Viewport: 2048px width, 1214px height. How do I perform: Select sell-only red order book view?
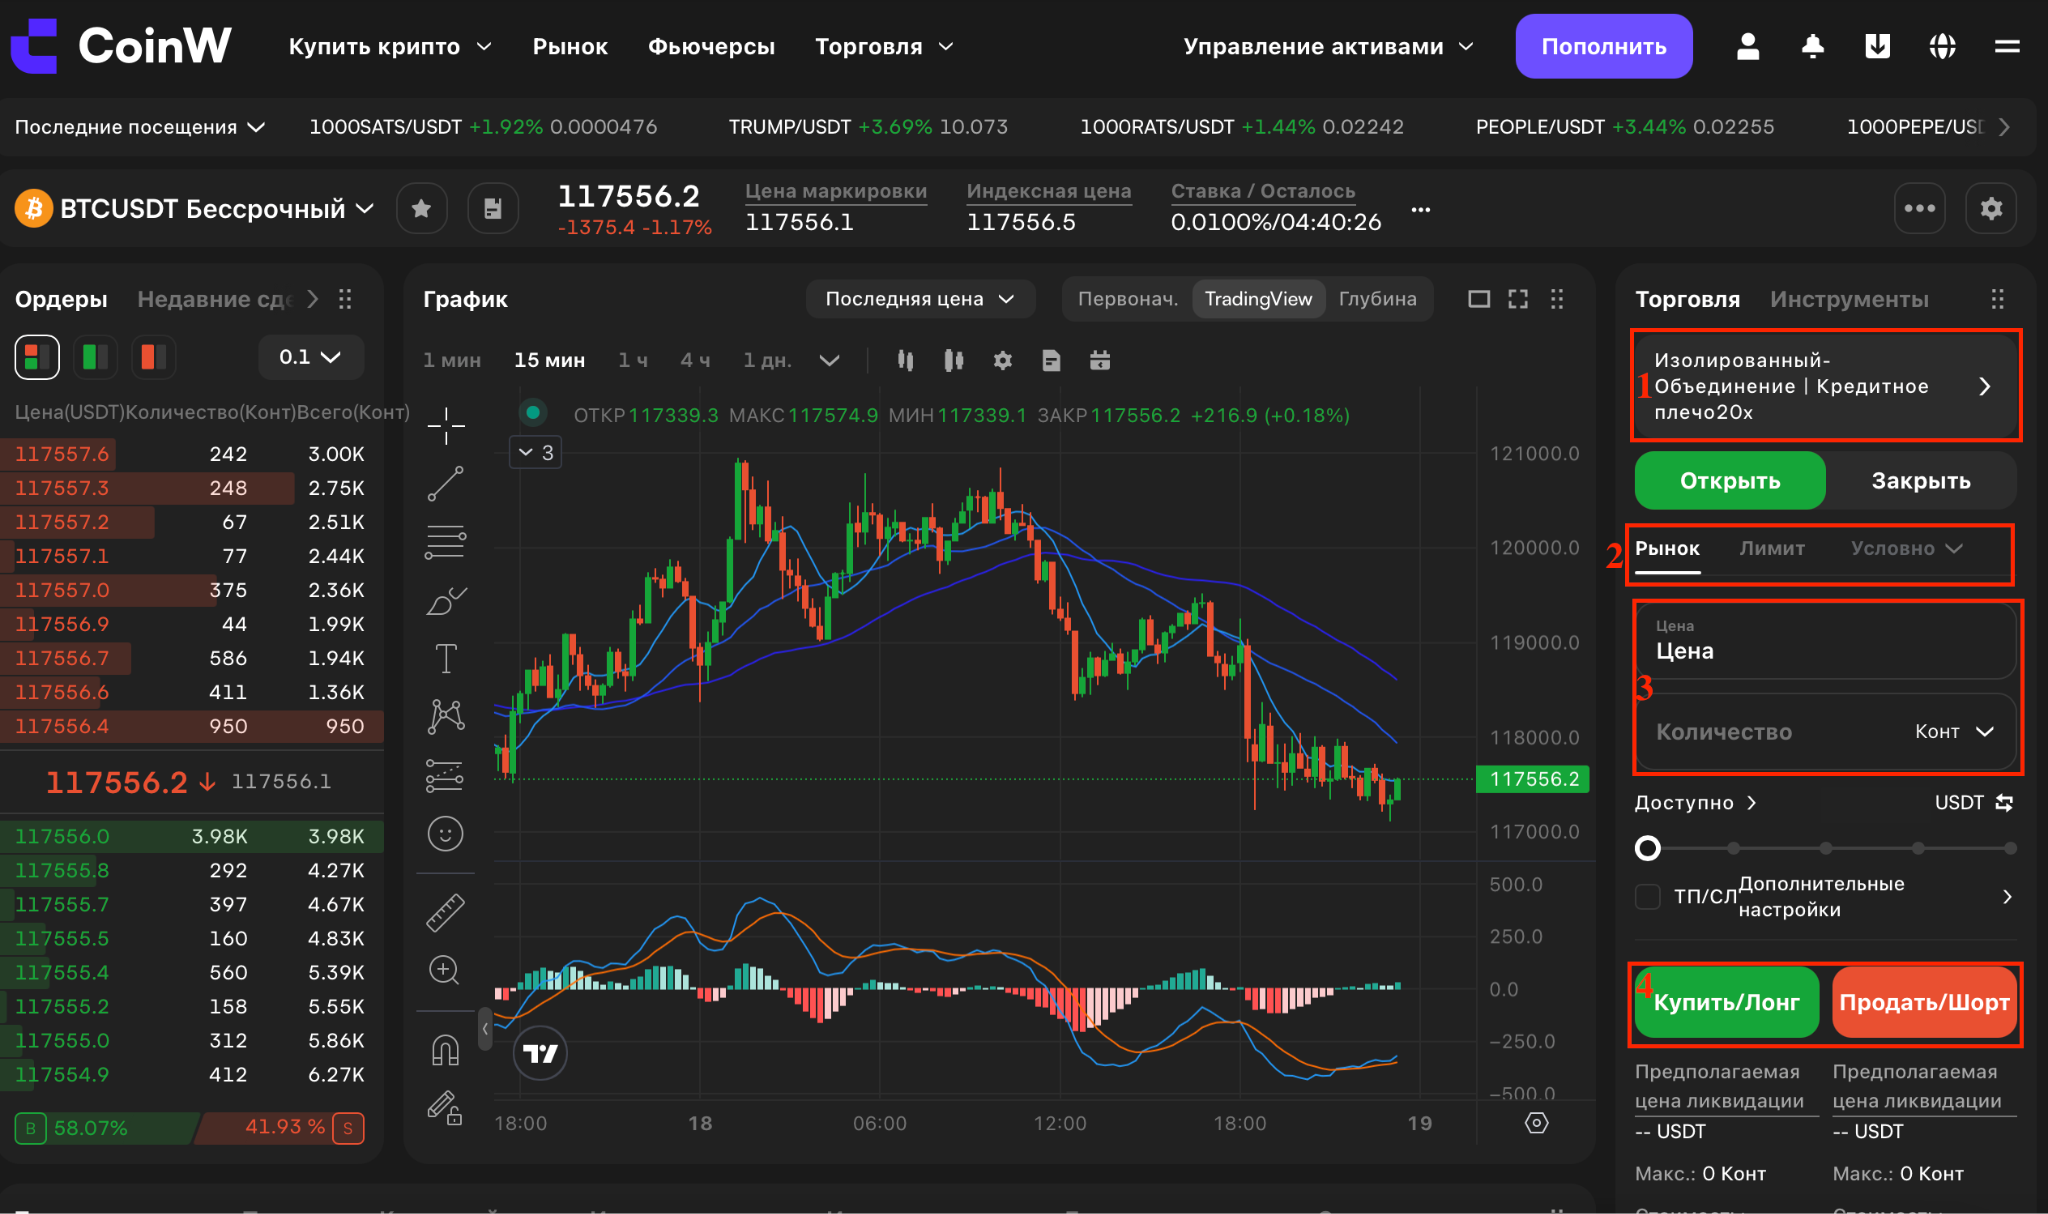coord(154,357)
